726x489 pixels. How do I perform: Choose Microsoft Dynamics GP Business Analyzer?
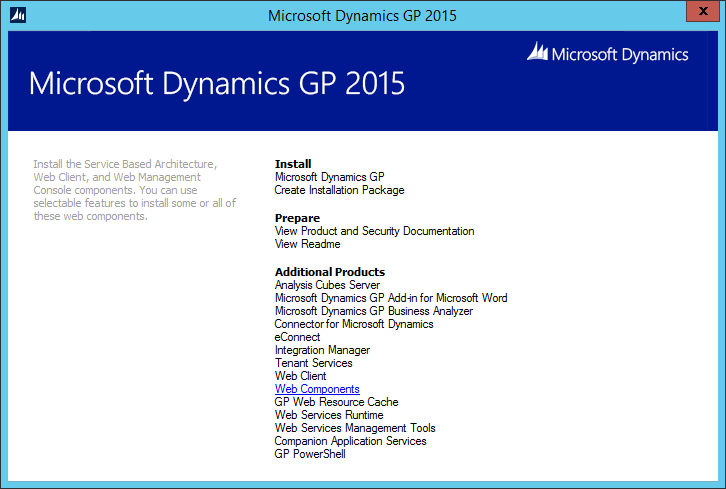(x=373, y=311)
